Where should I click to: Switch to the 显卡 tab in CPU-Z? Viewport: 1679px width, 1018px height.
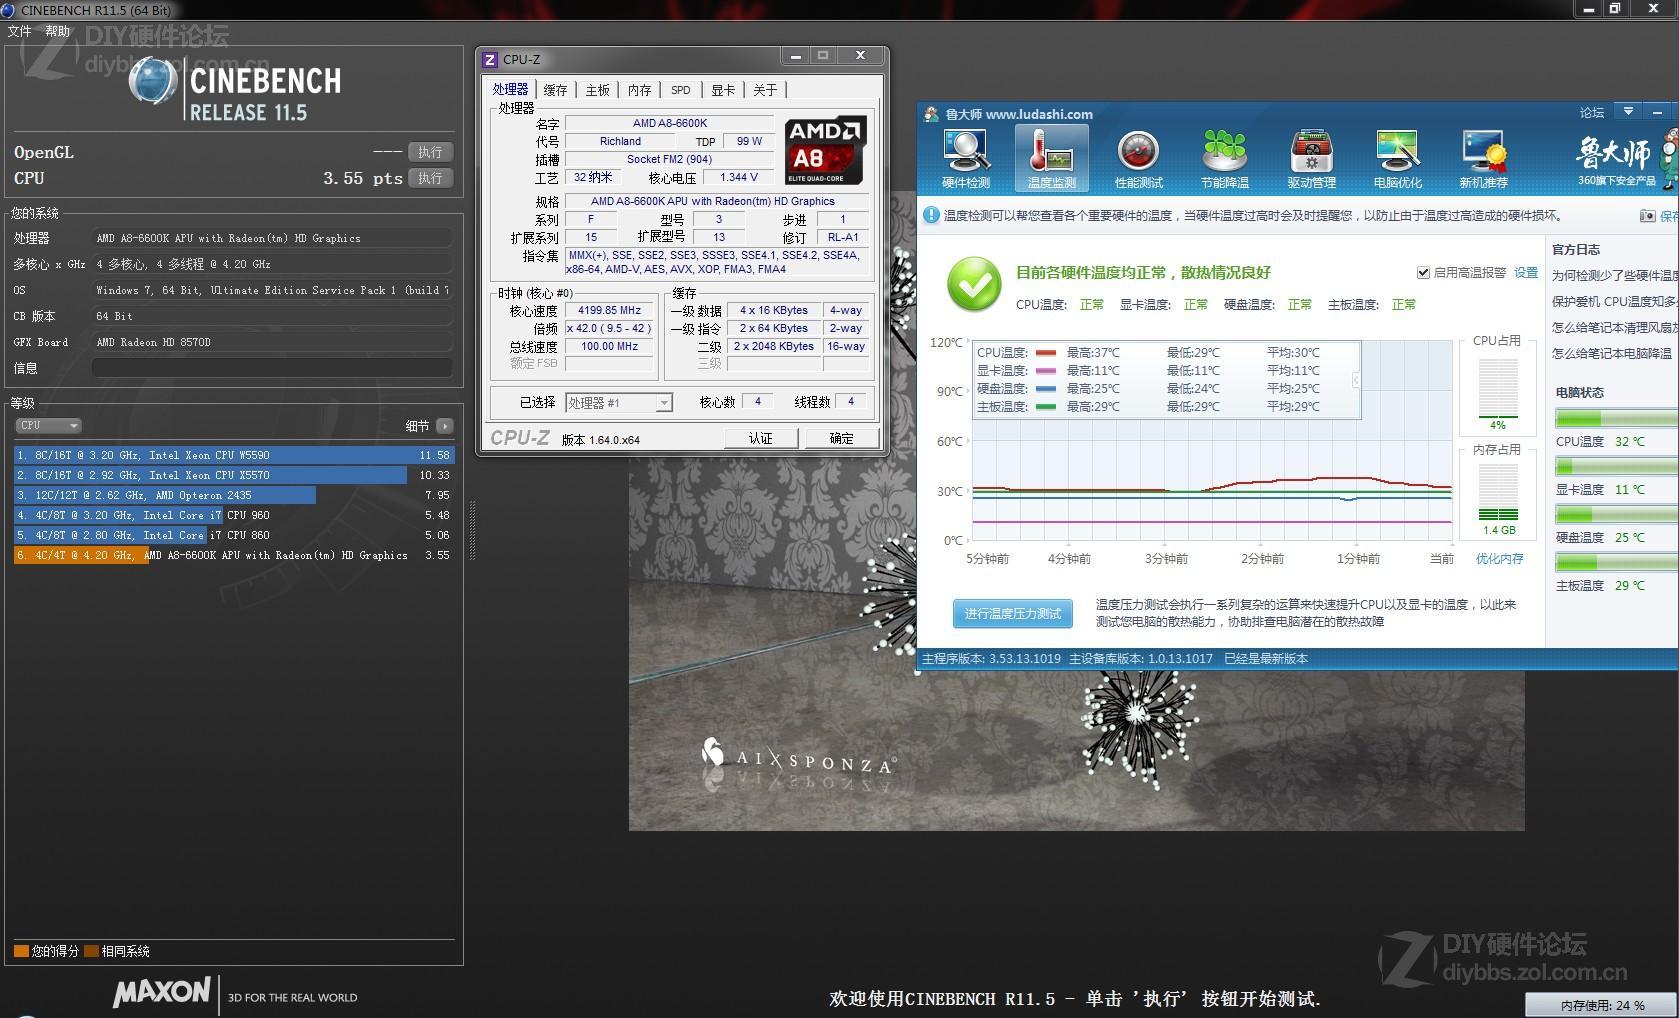click(723, 90)
